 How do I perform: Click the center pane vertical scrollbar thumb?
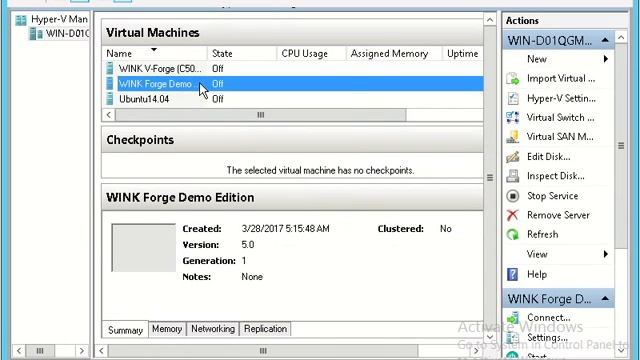point(490,178)
